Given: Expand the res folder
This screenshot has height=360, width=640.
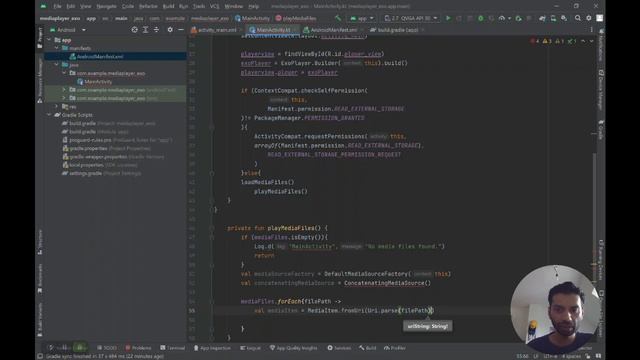Looking at the screenshot, I should point(57,107).
